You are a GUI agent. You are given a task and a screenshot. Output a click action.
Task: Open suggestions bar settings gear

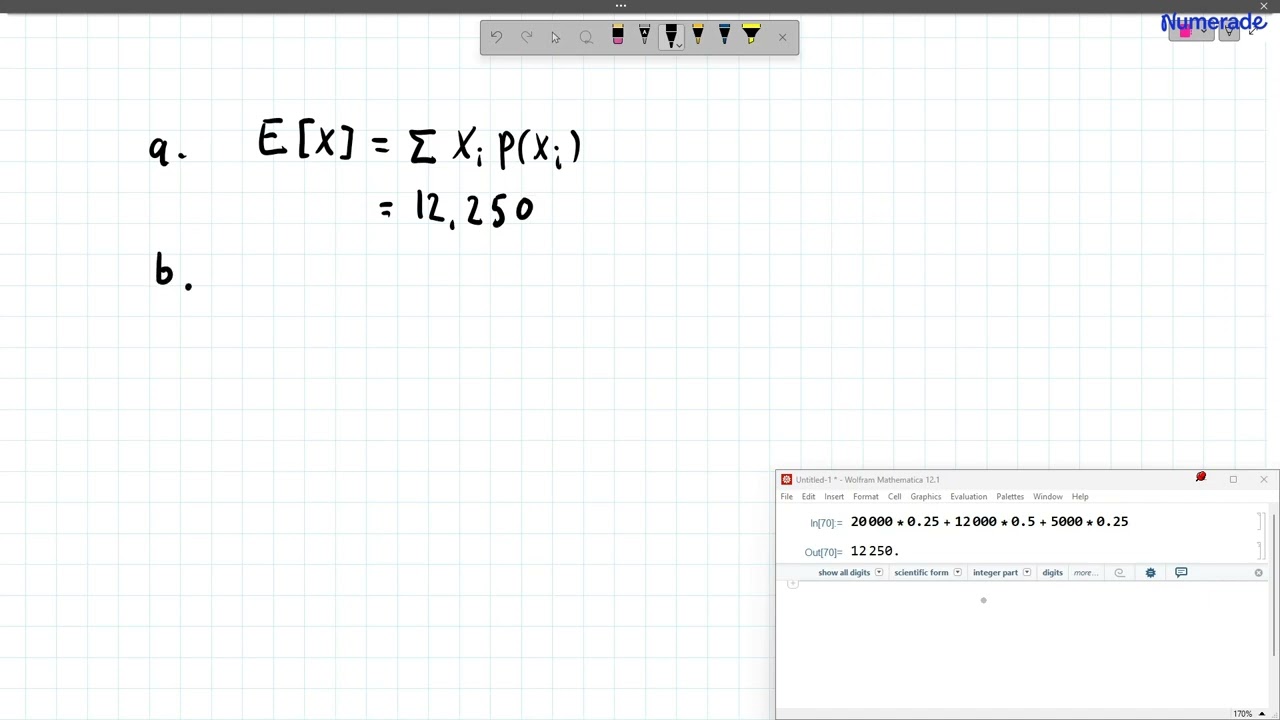[x=1150, y=573]
